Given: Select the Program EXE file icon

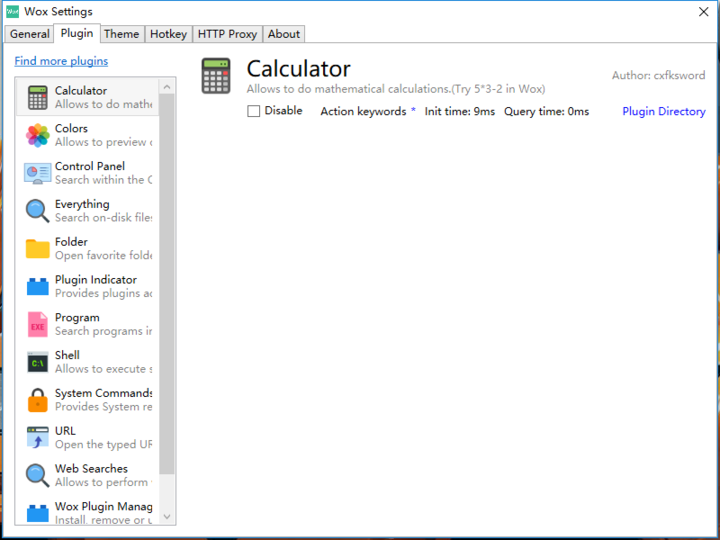Looking at the screenshot, I should [38, 325].
